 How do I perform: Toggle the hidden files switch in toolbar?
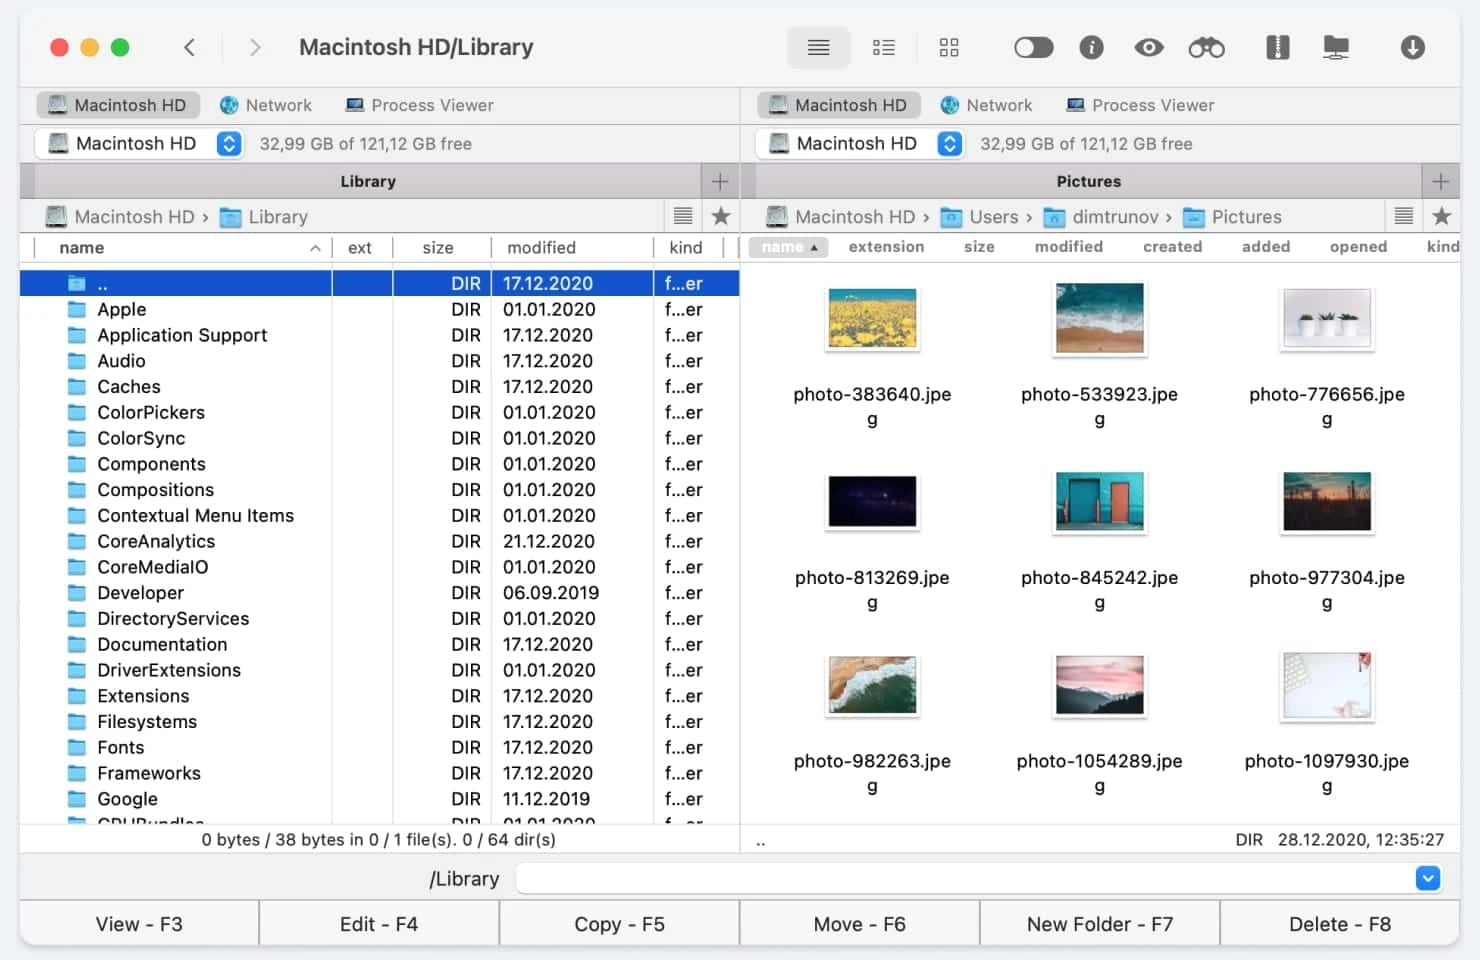coord(1033,48)
